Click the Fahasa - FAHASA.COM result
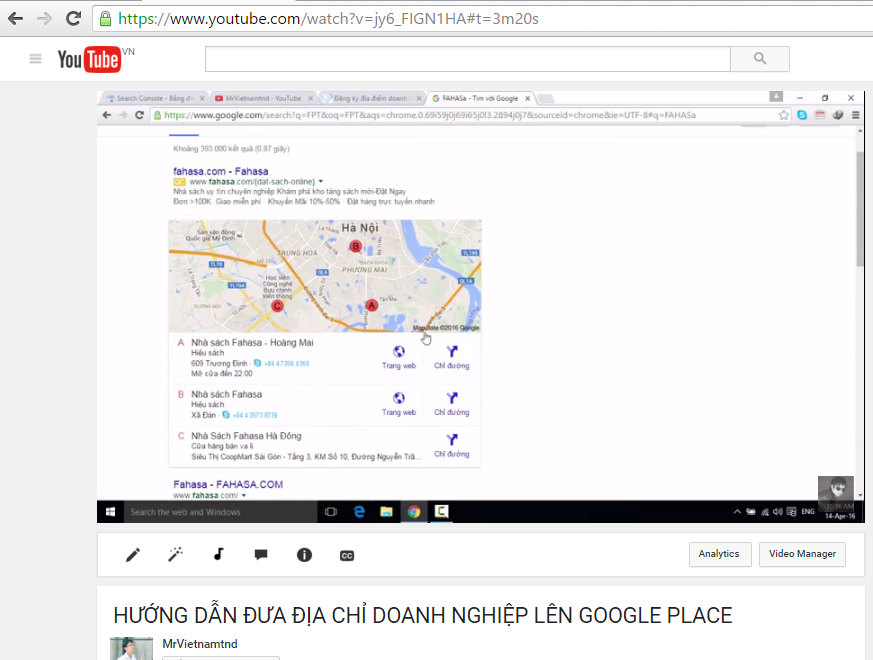873x660 pixels. click(x=228, y=485)
